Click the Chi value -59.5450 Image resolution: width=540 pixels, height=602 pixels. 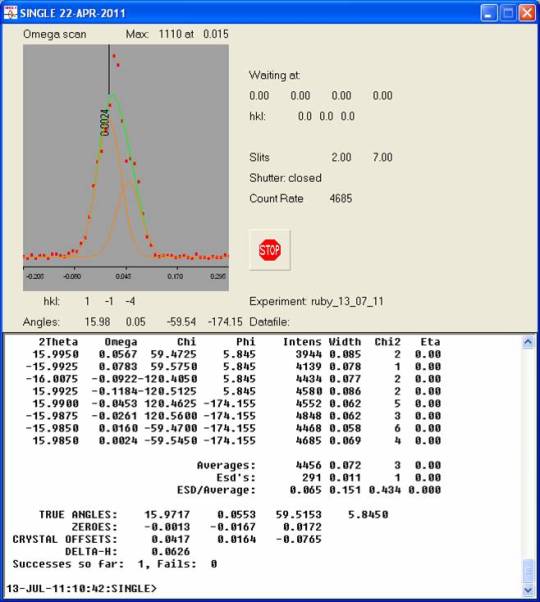(170, 440)
